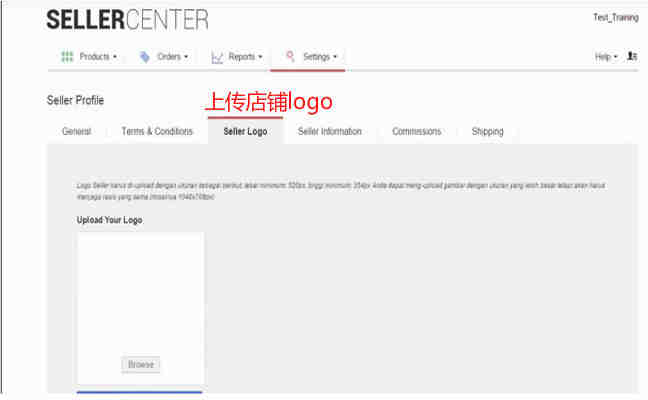Click the Orders tag icon
This screenshot has height=400, width=648.
pyautogui.click(x=145, y=57)
